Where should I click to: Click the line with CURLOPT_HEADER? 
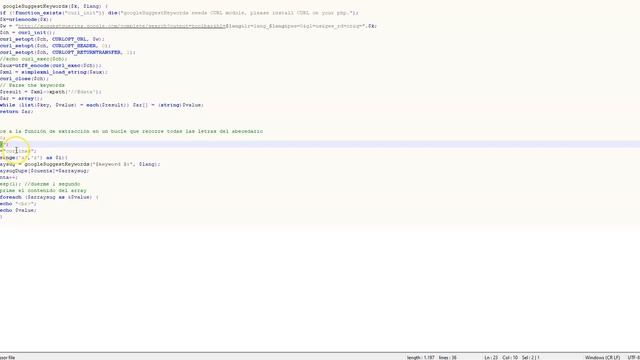56,46
